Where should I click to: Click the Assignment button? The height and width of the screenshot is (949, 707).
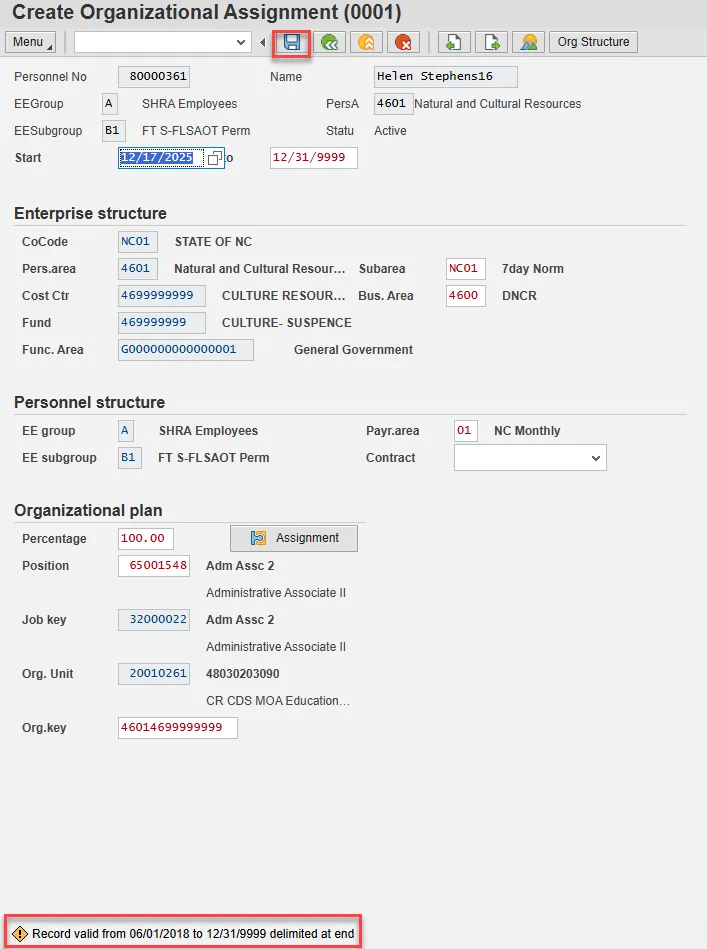click(294, 538)
